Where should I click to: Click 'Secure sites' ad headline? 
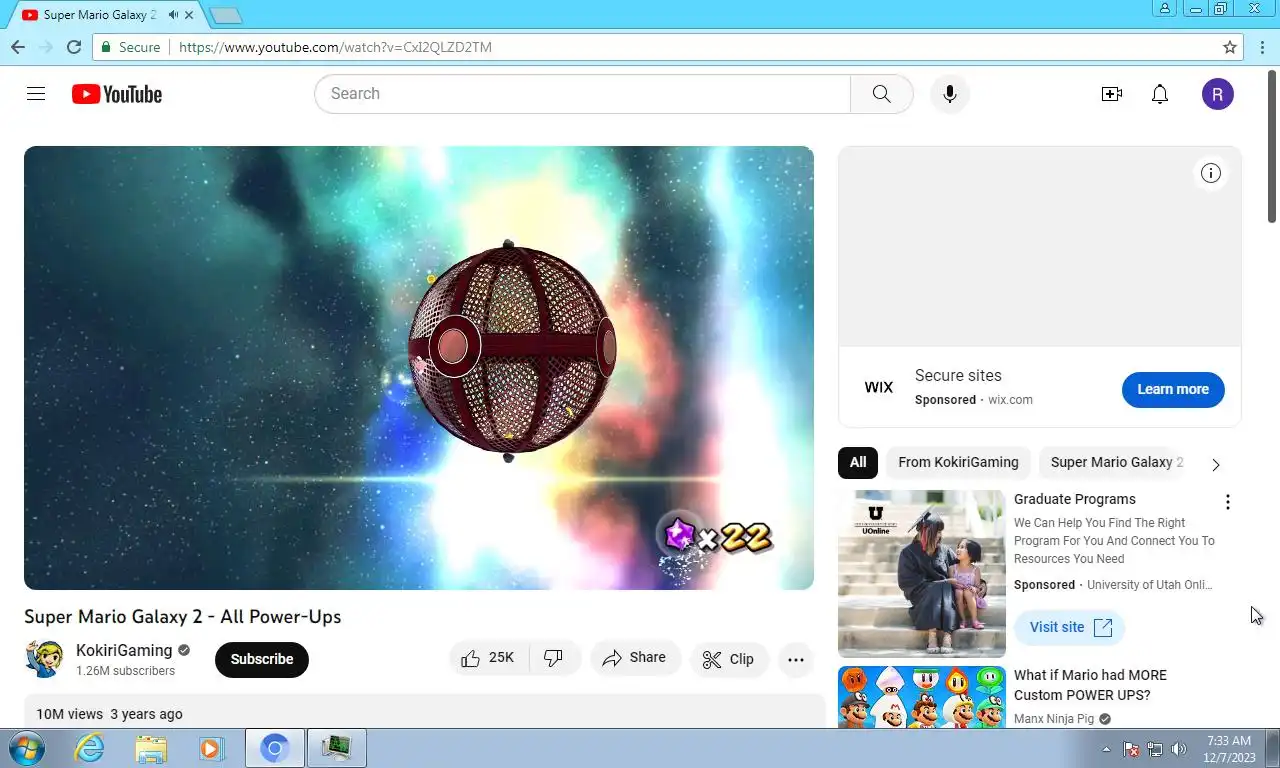pyautogui.click(x=958, y=376)
